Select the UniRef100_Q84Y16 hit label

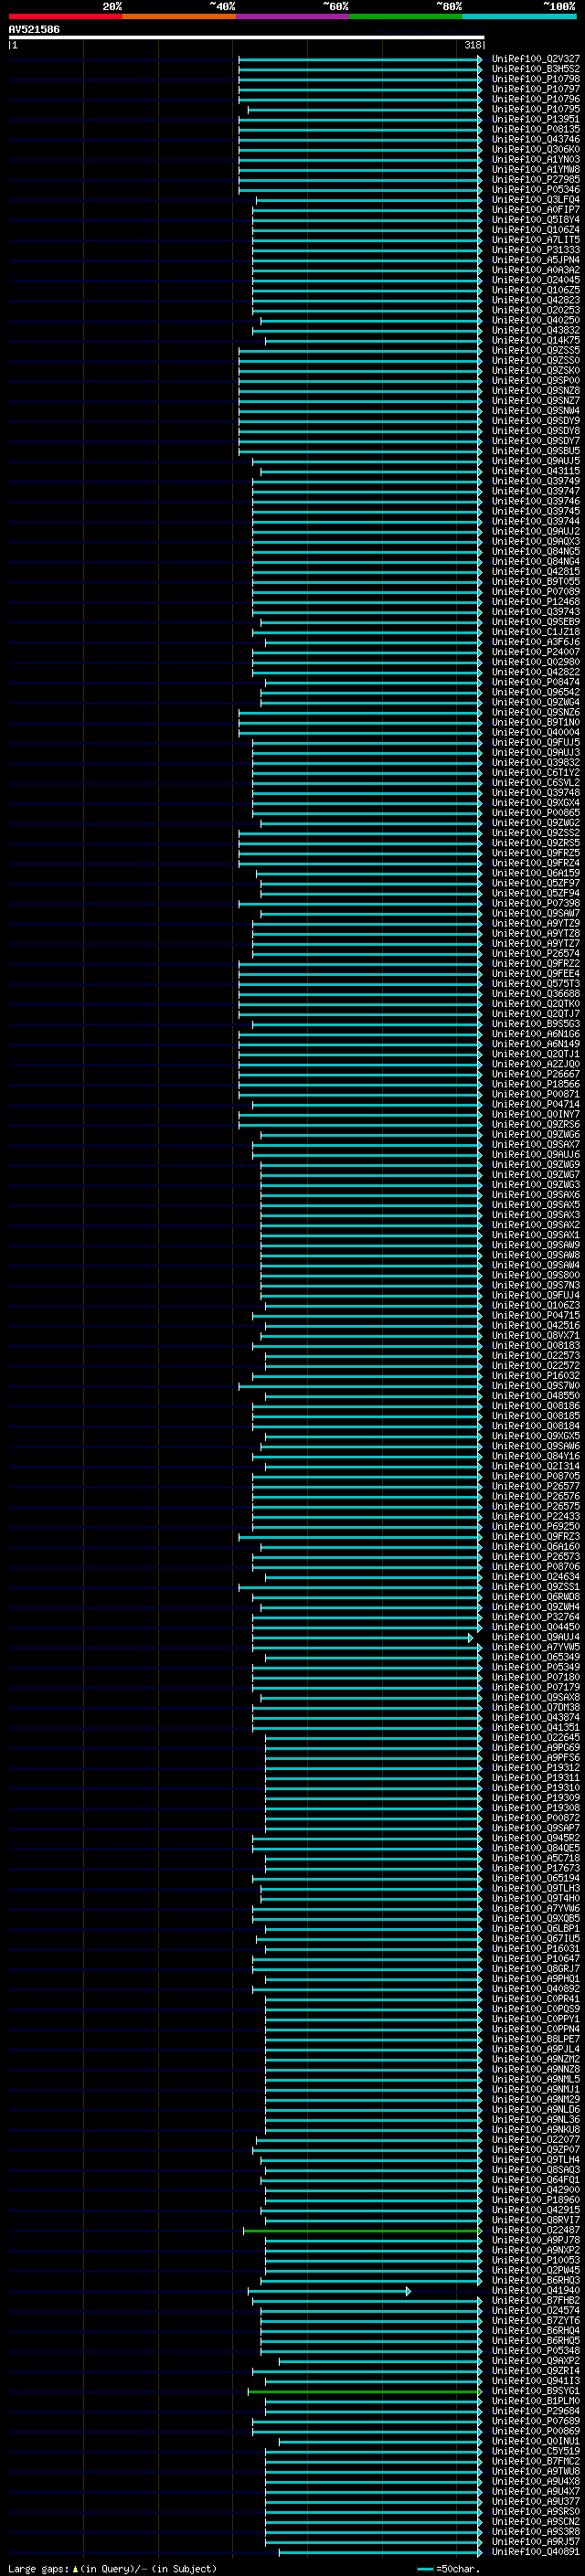536,1456
